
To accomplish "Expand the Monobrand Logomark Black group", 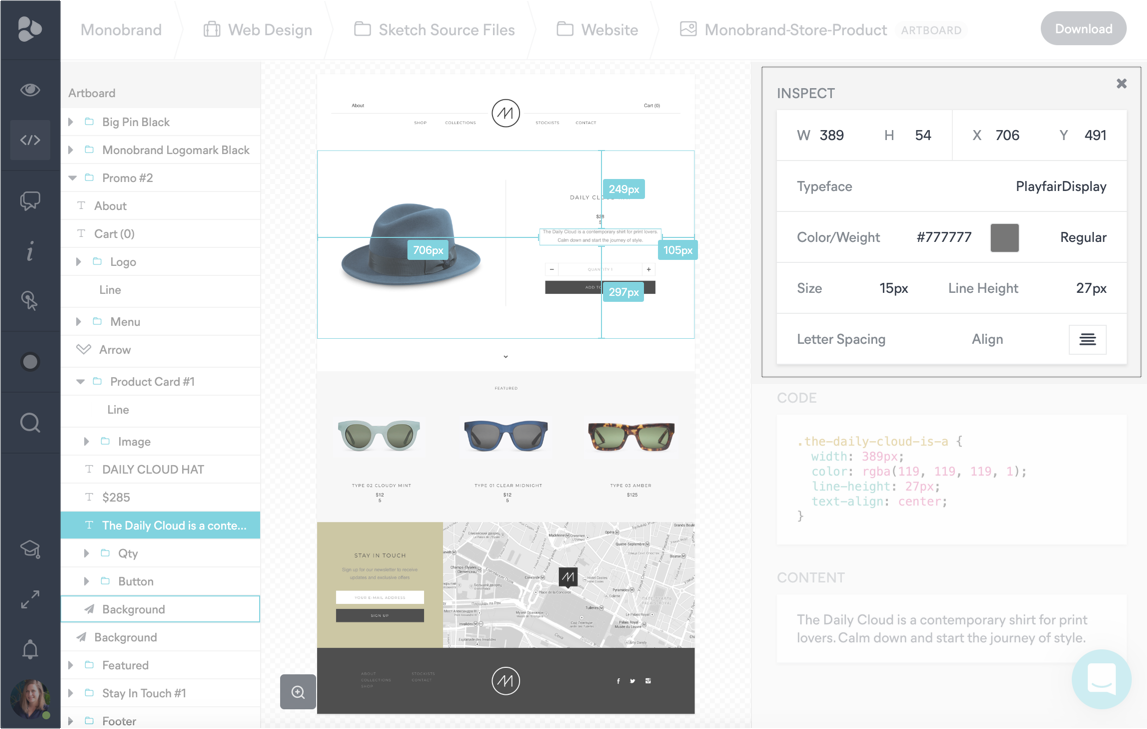I will point(71,150).
